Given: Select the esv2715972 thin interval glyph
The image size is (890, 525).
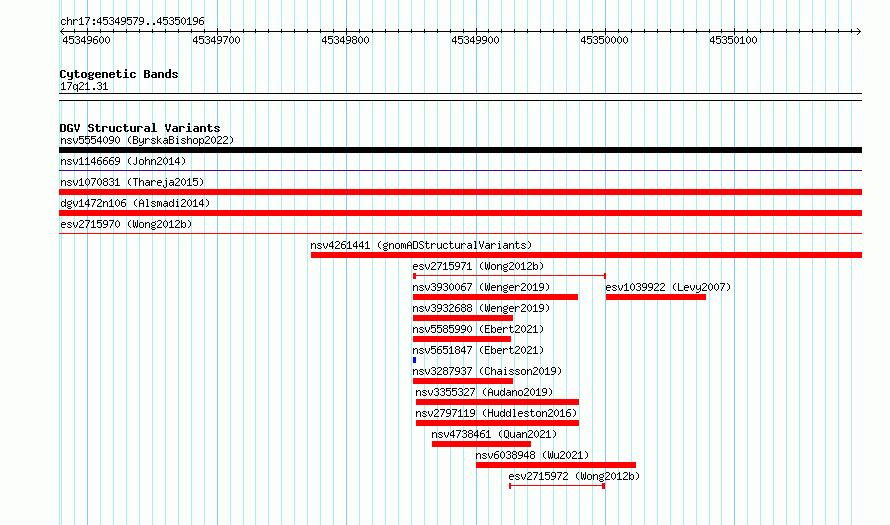Looking at the screenshot, I should [x=557, y=486].
